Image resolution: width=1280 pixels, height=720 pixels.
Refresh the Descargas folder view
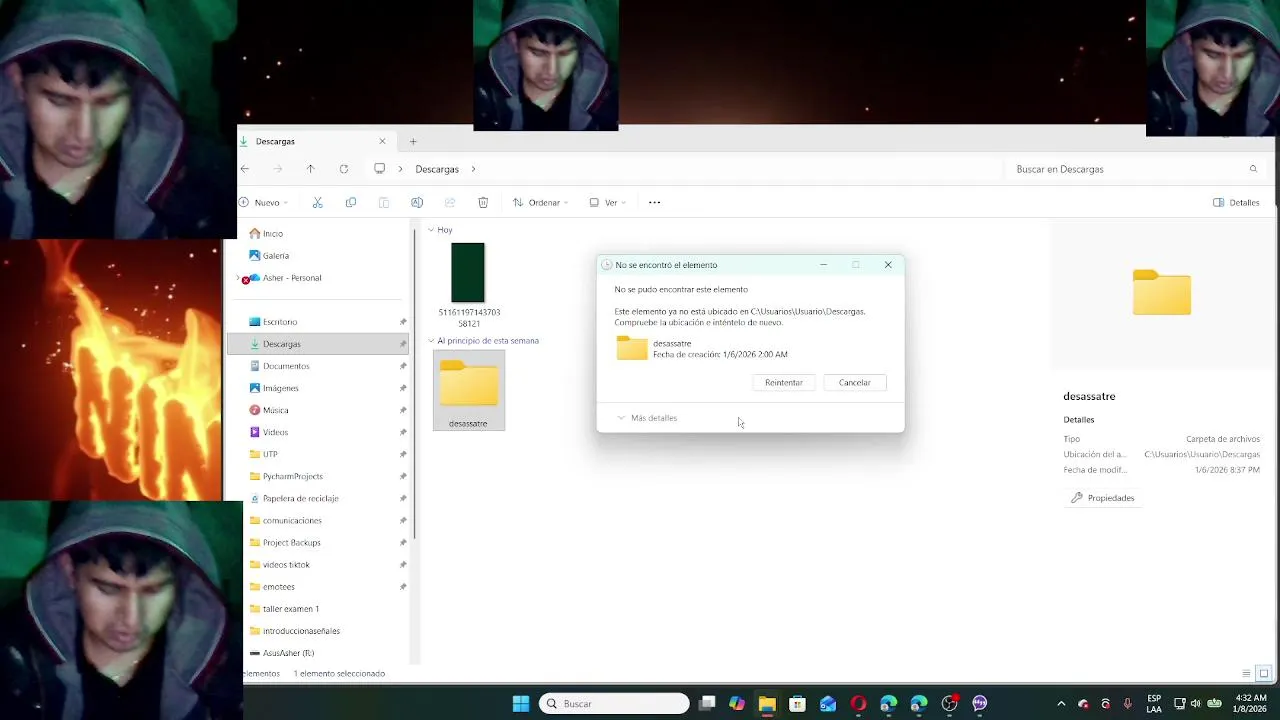click(344, 169)
